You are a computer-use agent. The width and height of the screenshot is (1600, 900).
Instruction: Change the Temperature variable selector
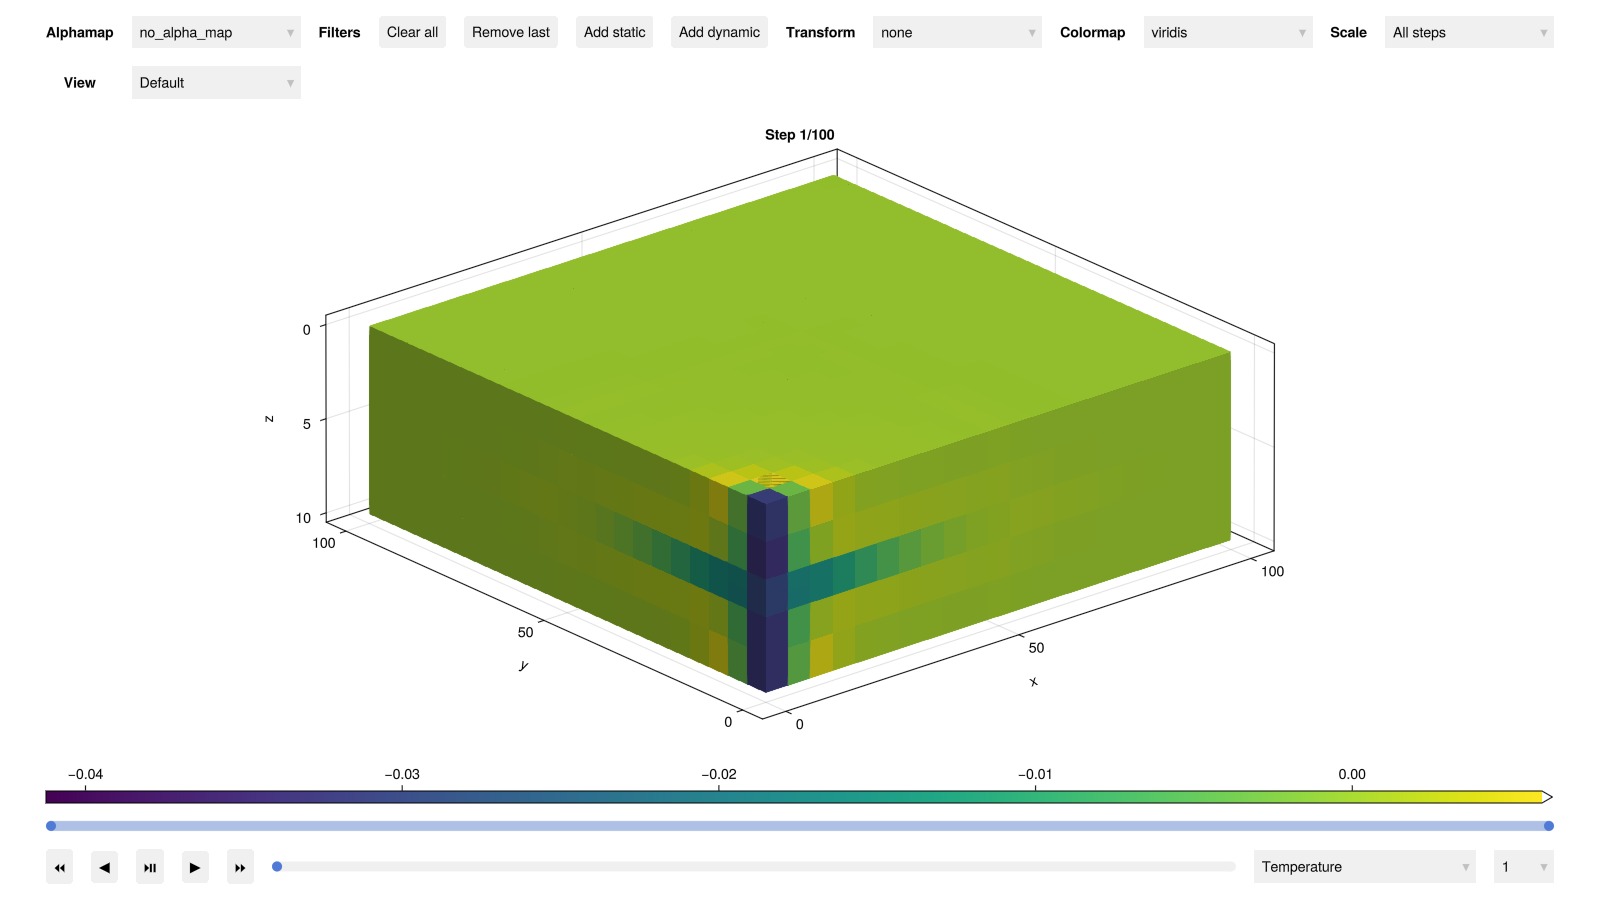pos(1364,867)
